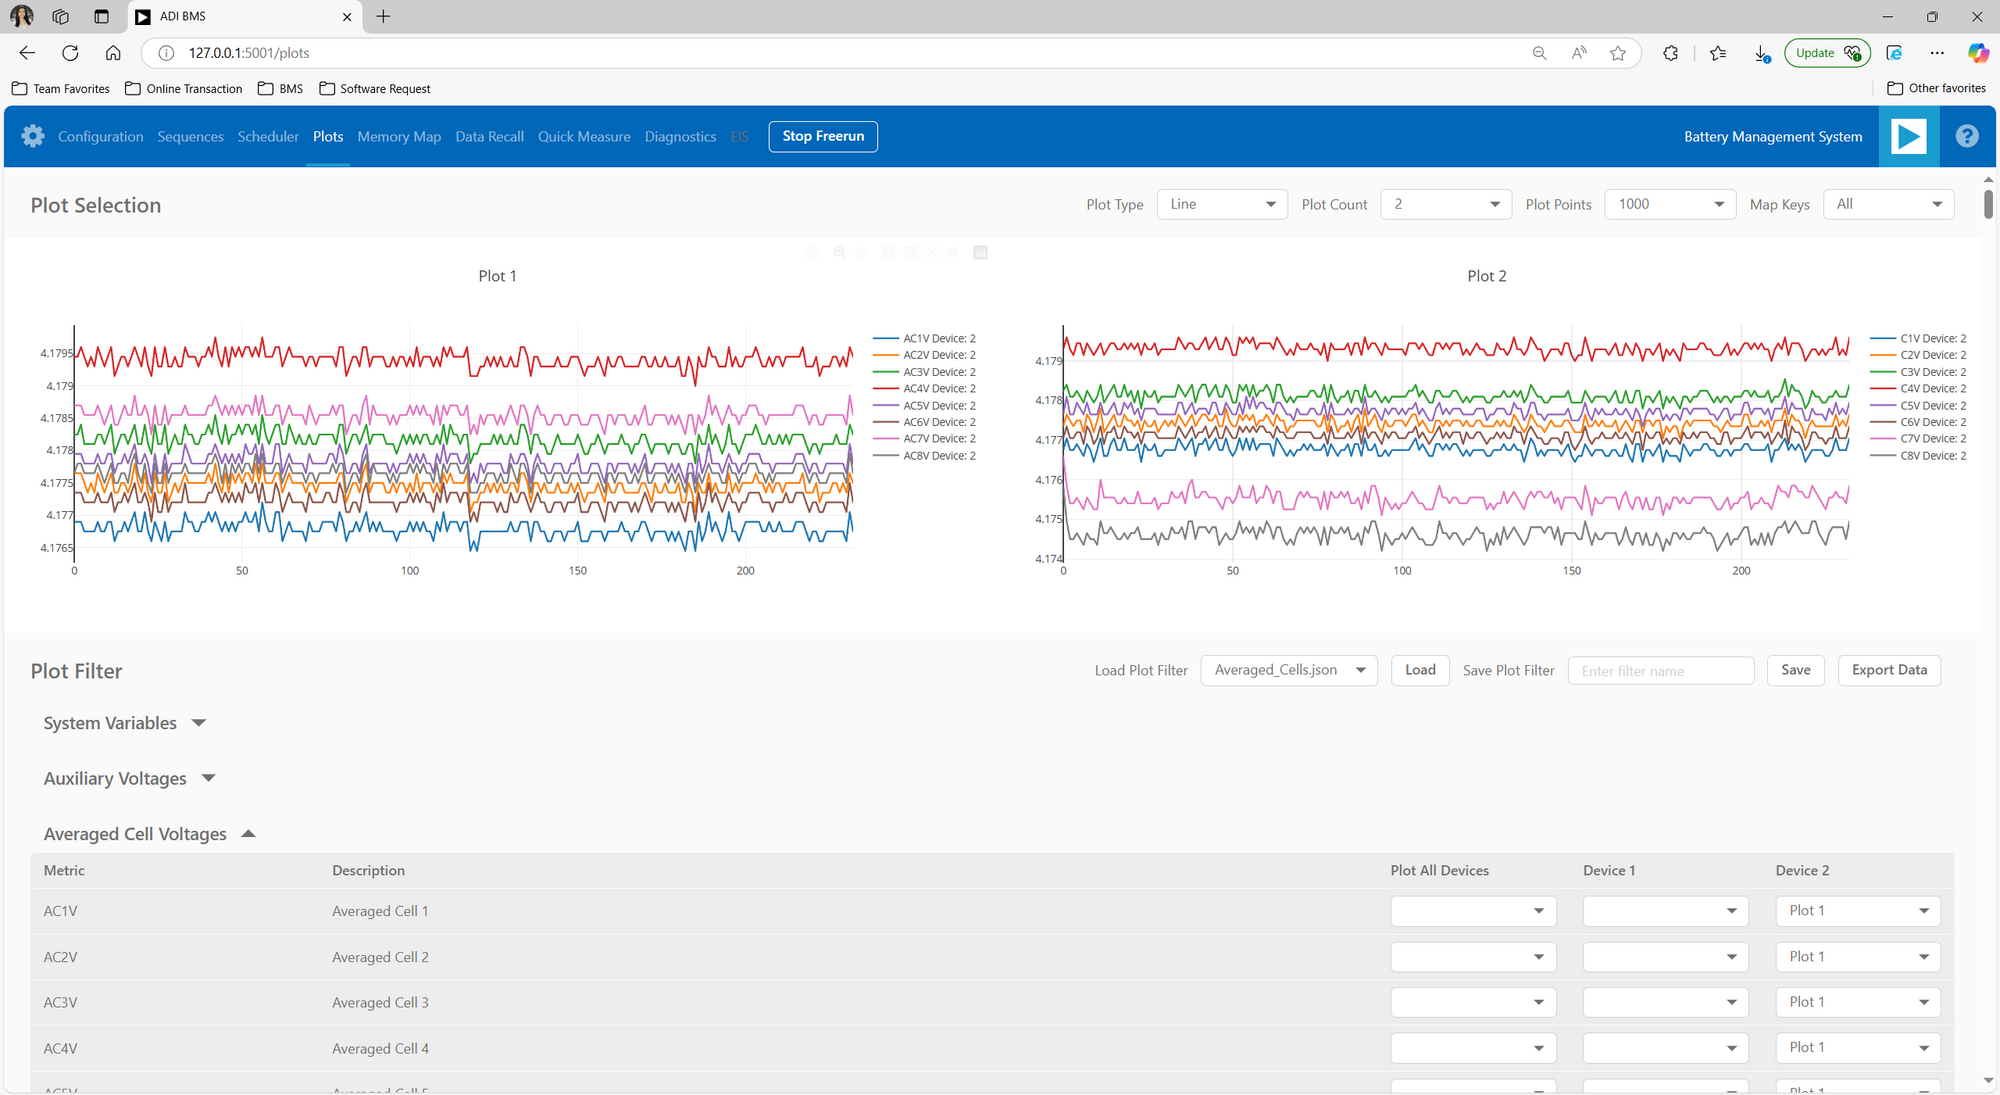Image resolution: width=2000 pixels, height=1095 pixels.
Task: Toggle AC4V Device: 2 trace in legend
Action: (923, 389)
